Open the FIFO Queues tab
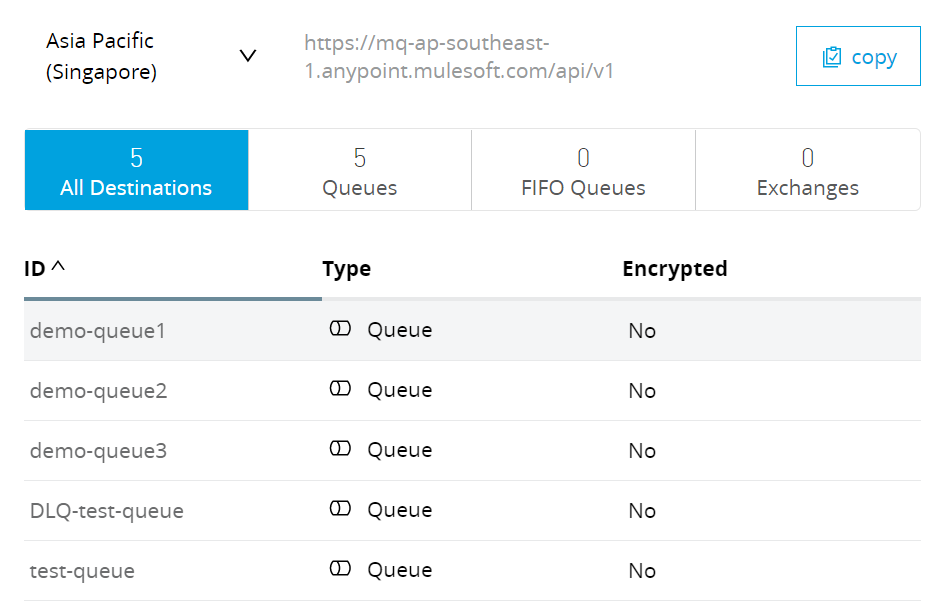The width and height of the screenshot is (927, 615). click(583, 170)
